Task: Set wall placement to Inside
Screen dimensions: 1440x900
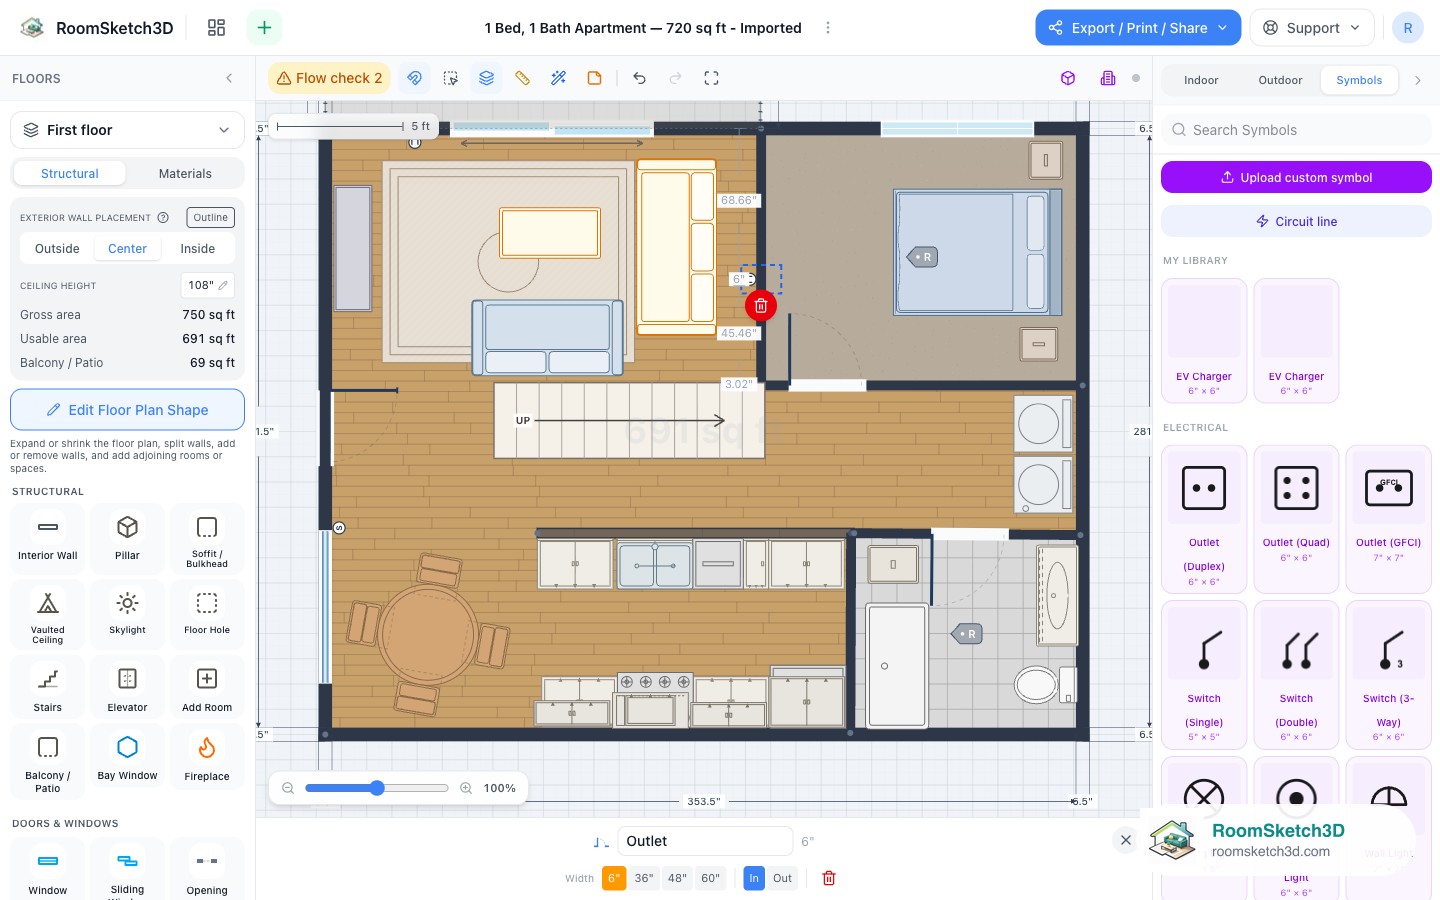Action: pos(197,249)
